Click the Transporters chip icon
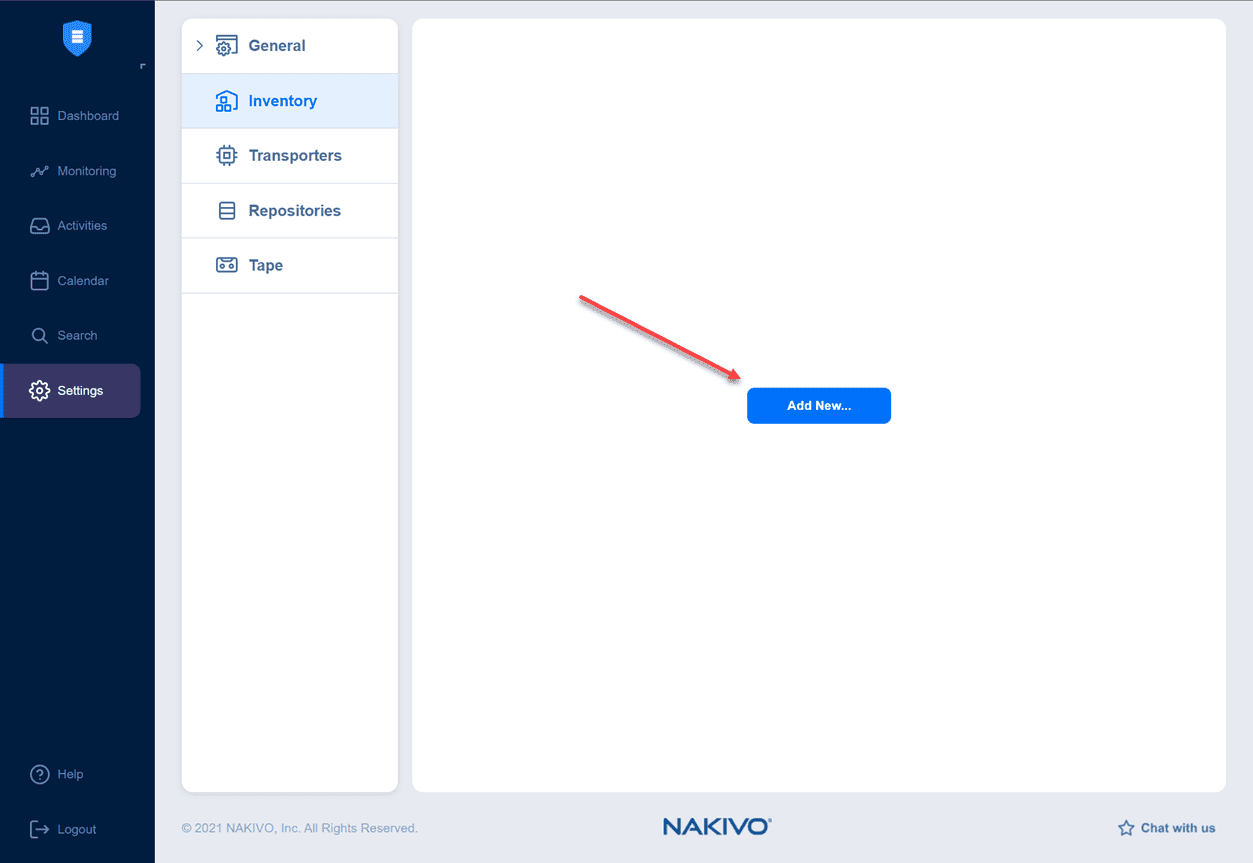The height and width of the screenshot is (863, 1253). pyautogui.click(x=227, y=156)
